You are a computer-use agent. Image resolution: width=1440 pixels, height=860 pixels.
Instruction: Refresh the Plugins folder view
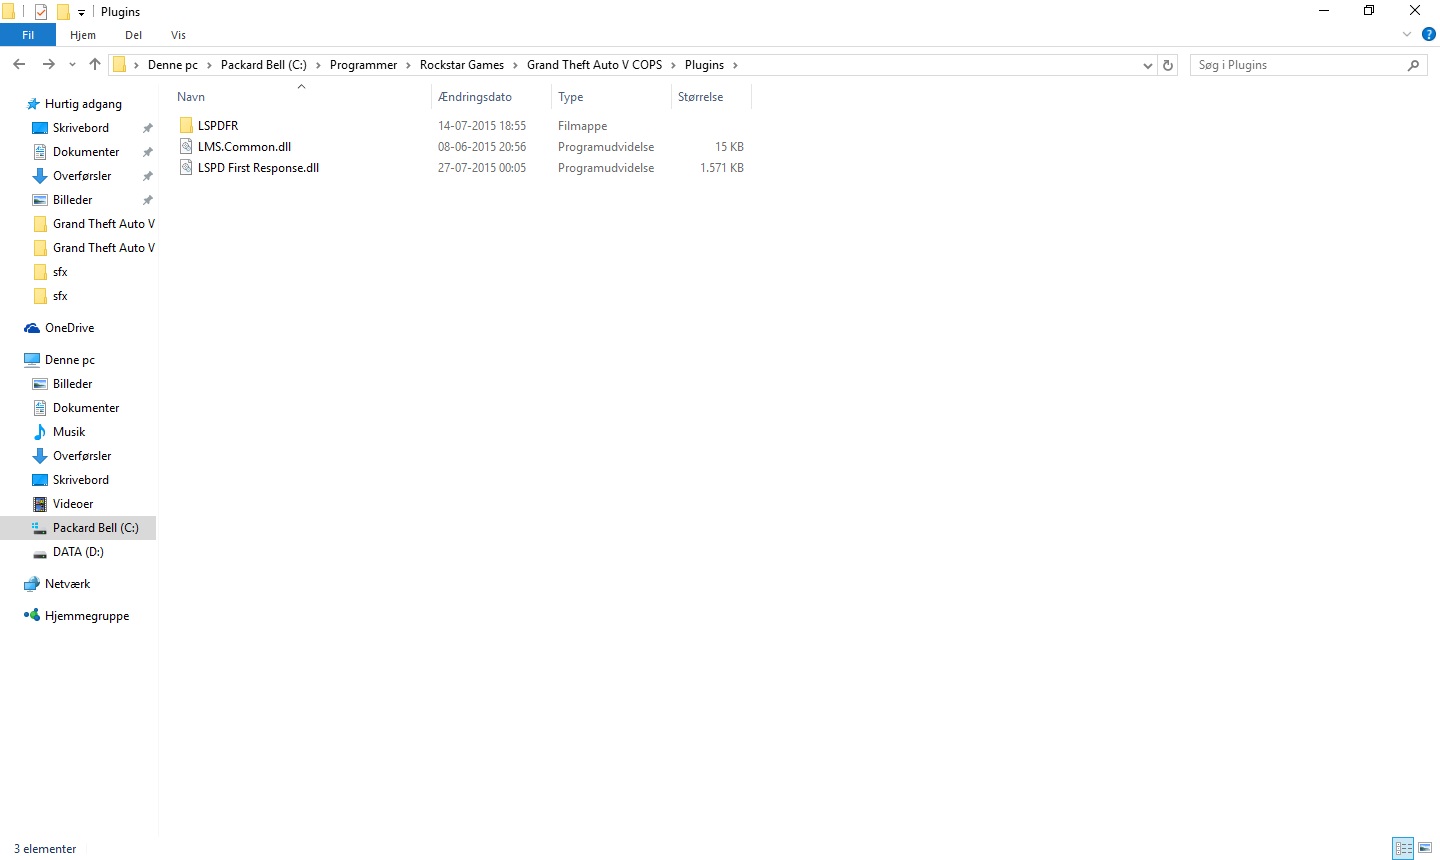coord(1168,65)
